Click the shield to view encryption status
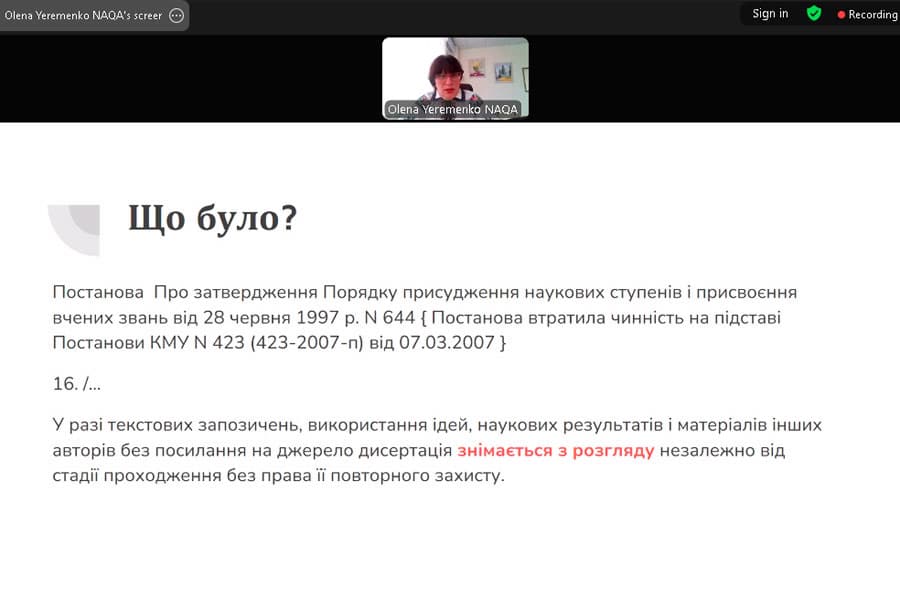The width and height of the screenshot is (900, 600). pos(814,13)
